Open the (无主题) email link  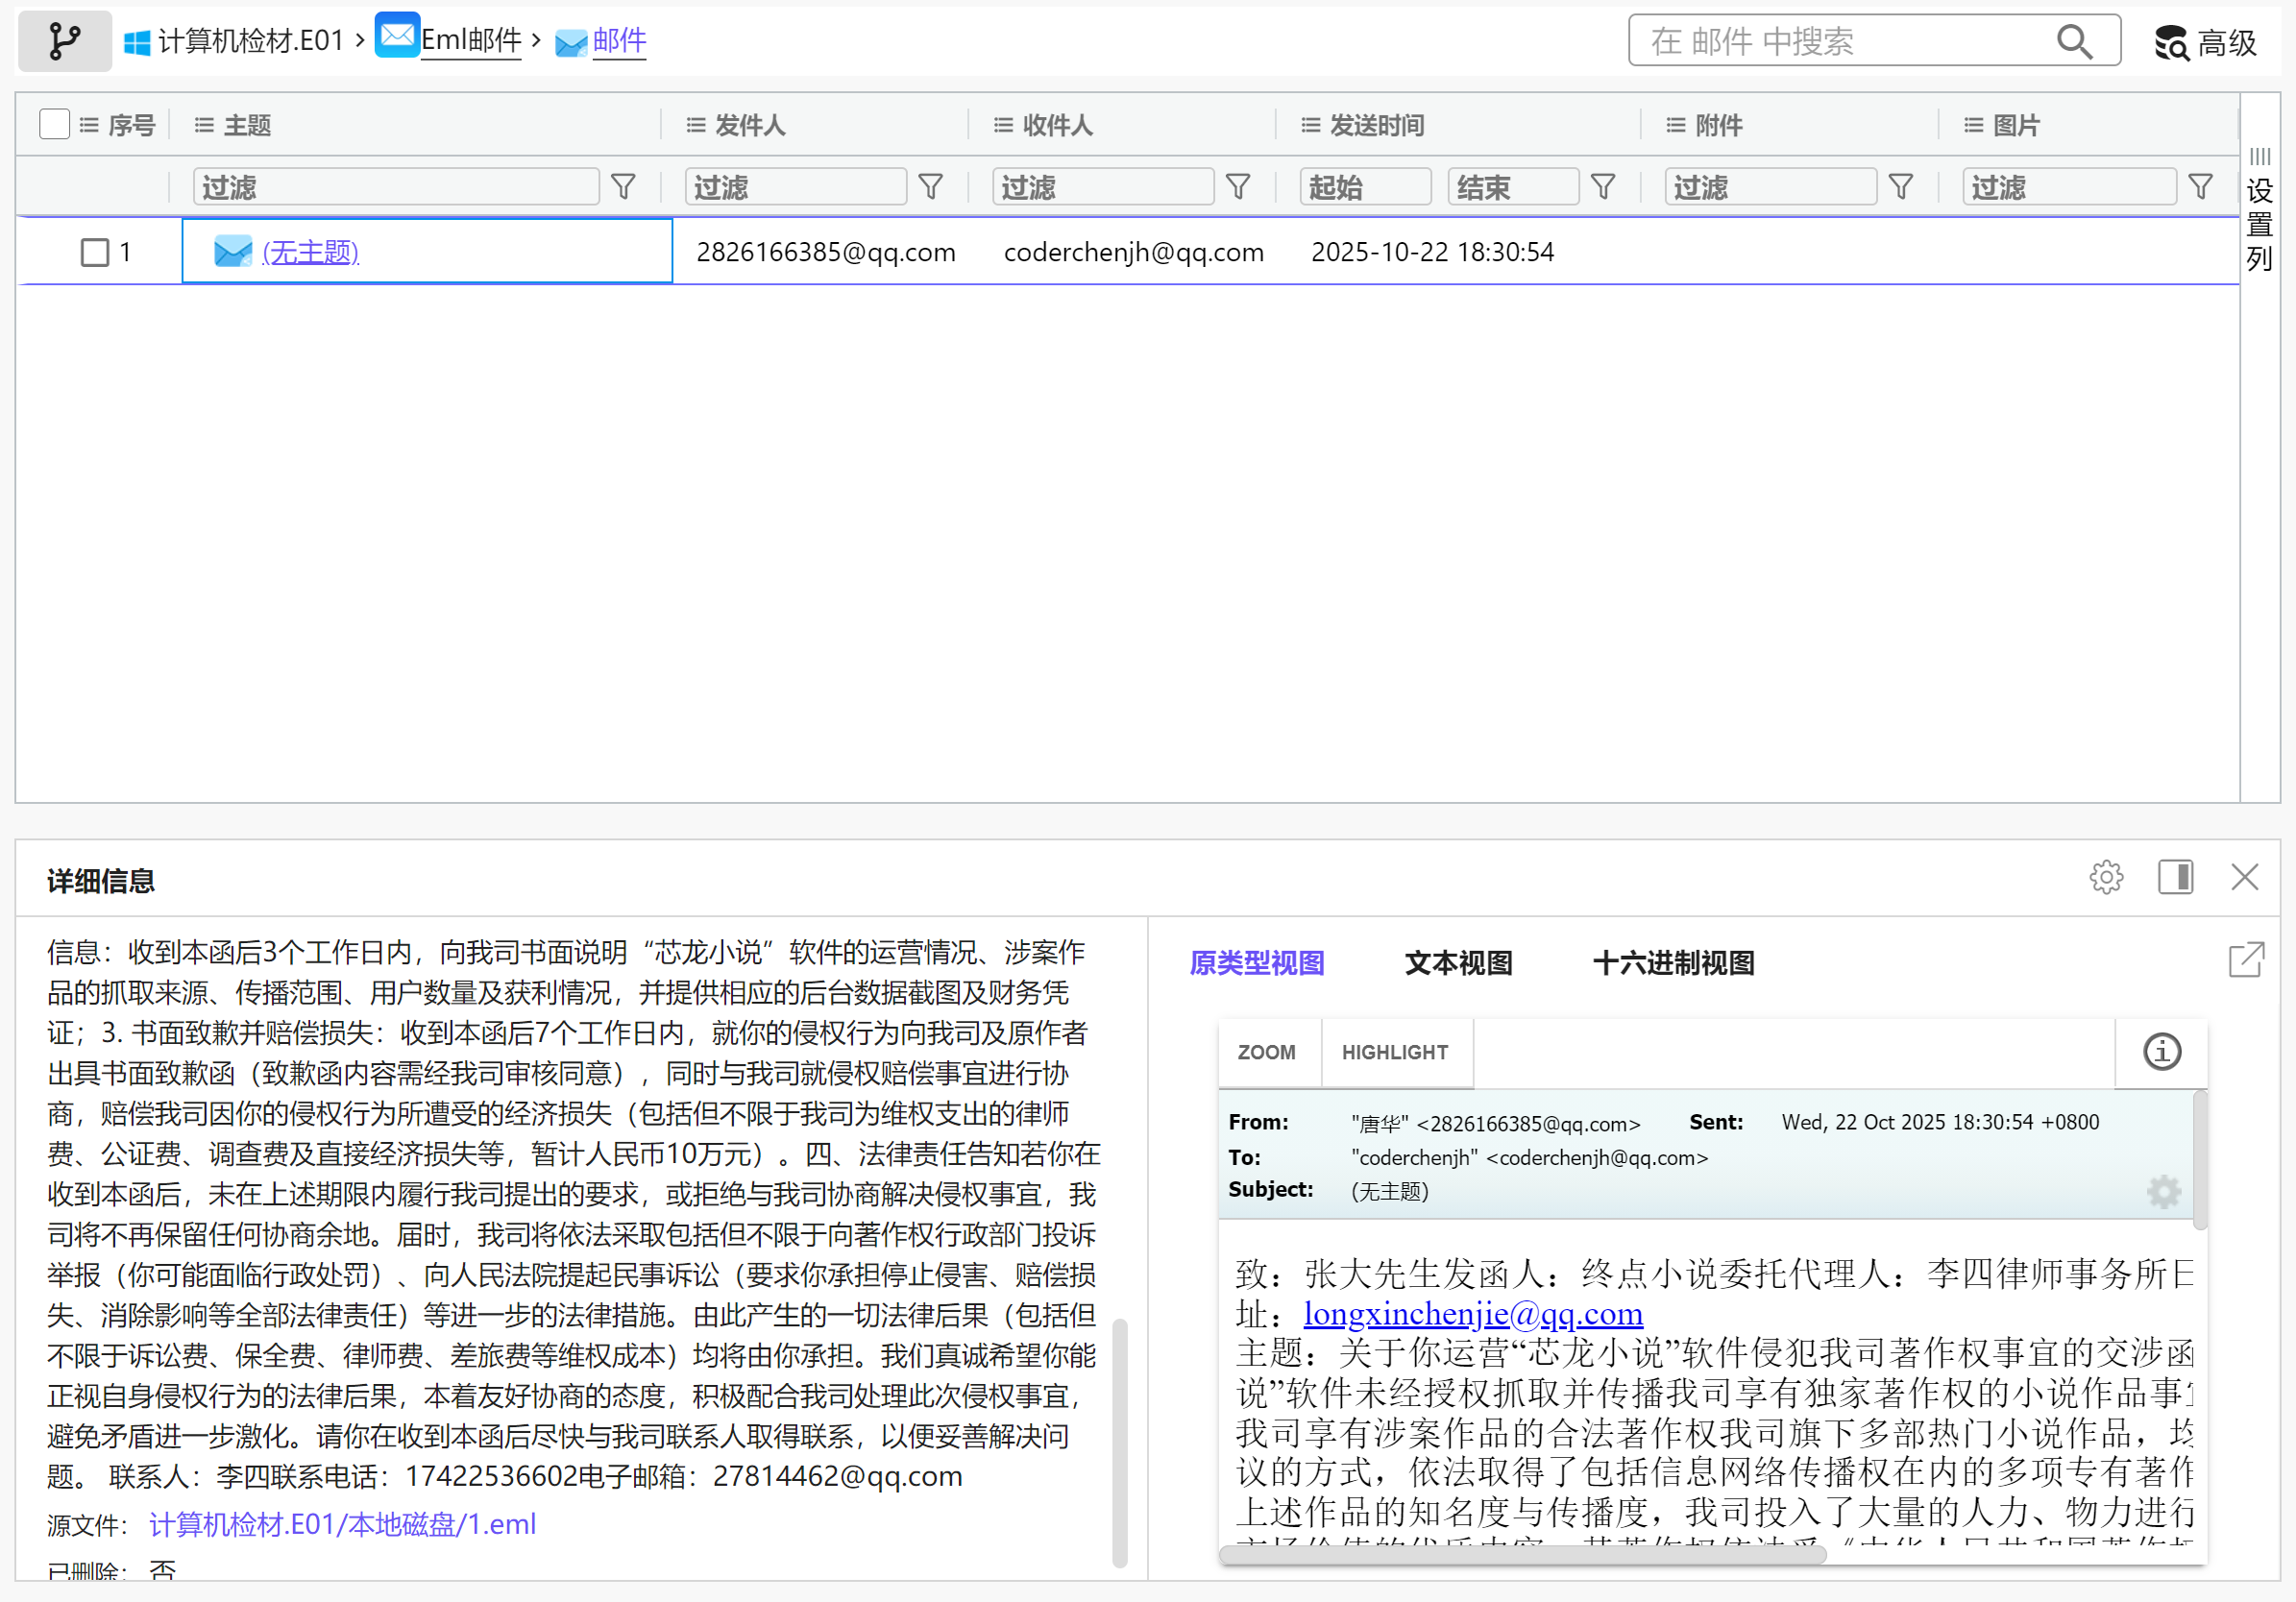310,252
